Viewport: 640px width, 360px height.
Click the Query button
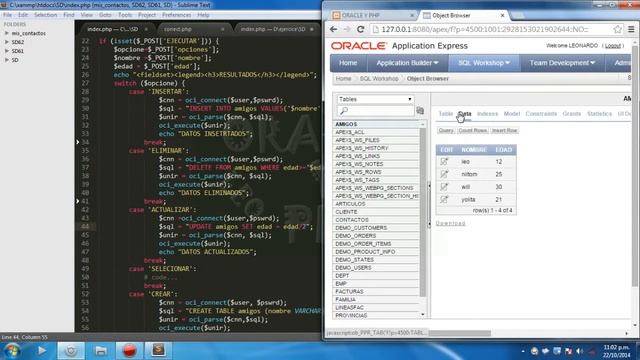click(x=446, y=131)
